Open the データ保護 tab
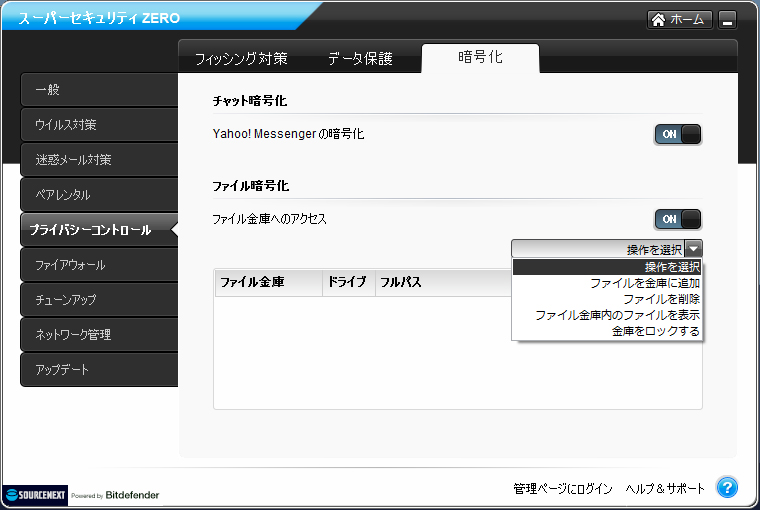The height and width of the screenshot is (510, 760). [360, 59]
